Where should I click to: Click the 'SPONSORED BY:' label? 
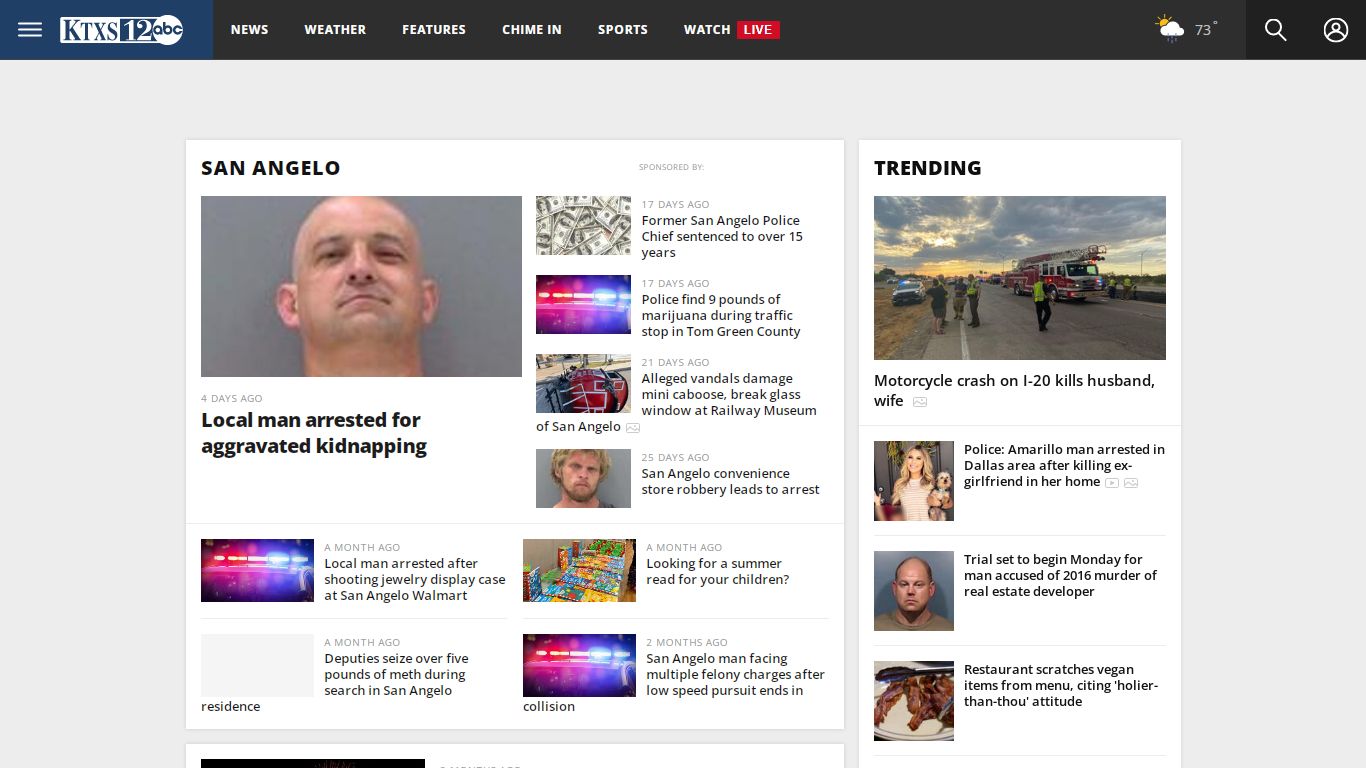coord(671,167)
